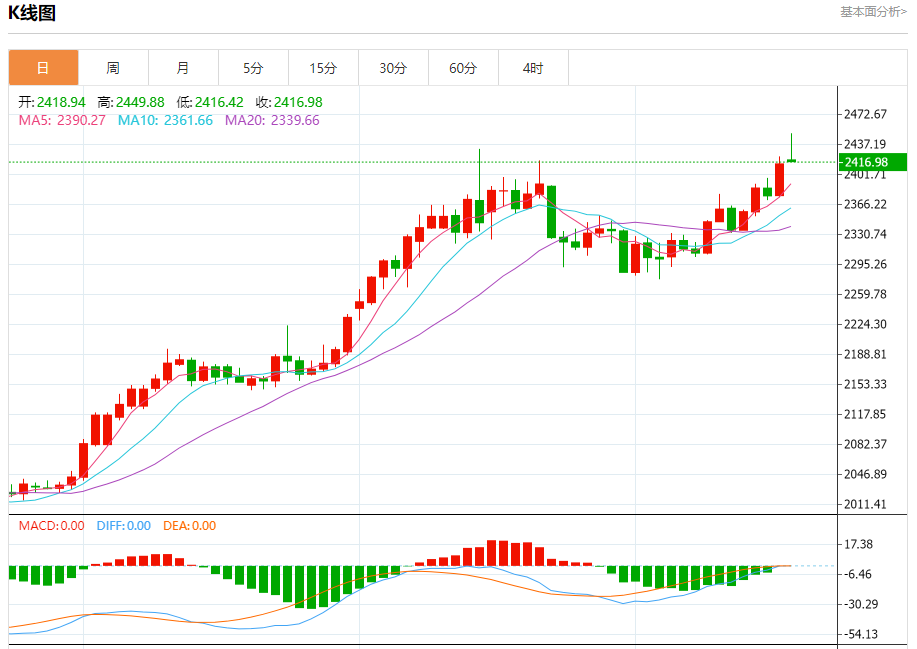The width and height of the screenshot is (917, 649).
Task: Click the green 2416.98 current price tag
Action: pos(873,162)
